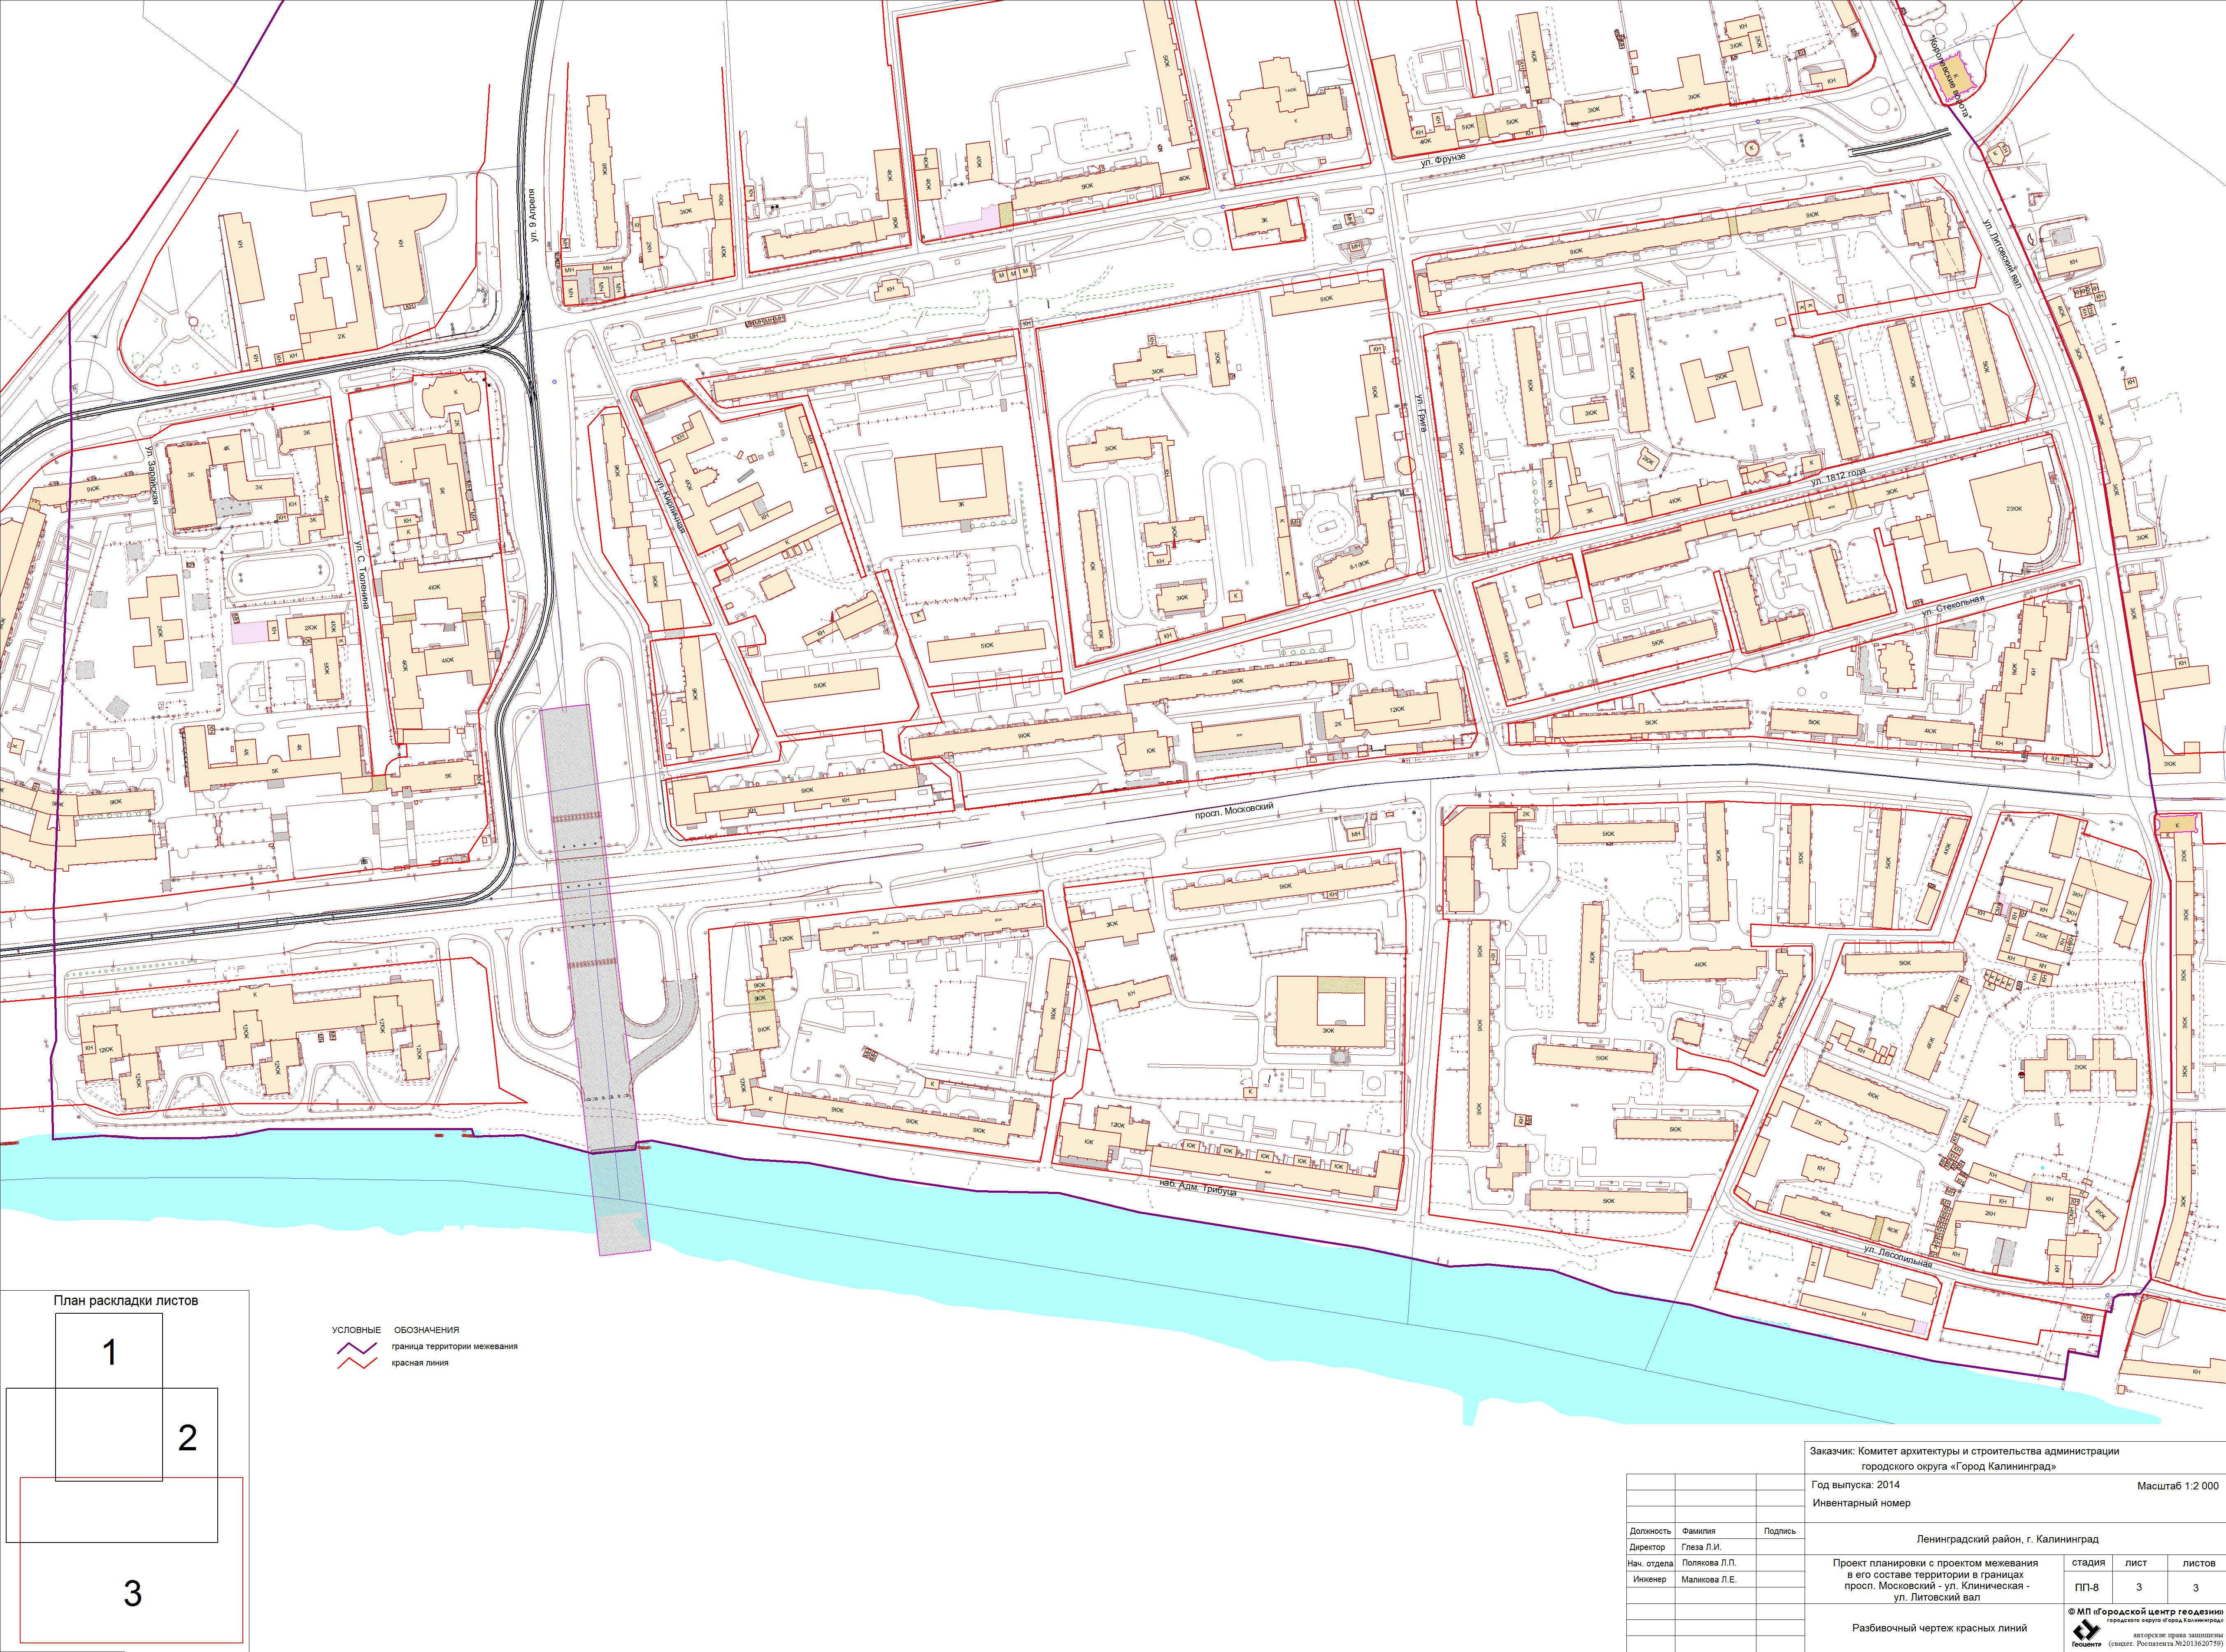Click the red line legend symbol
Viewport: 2226px width, 1652px height.
point(356,1363)
